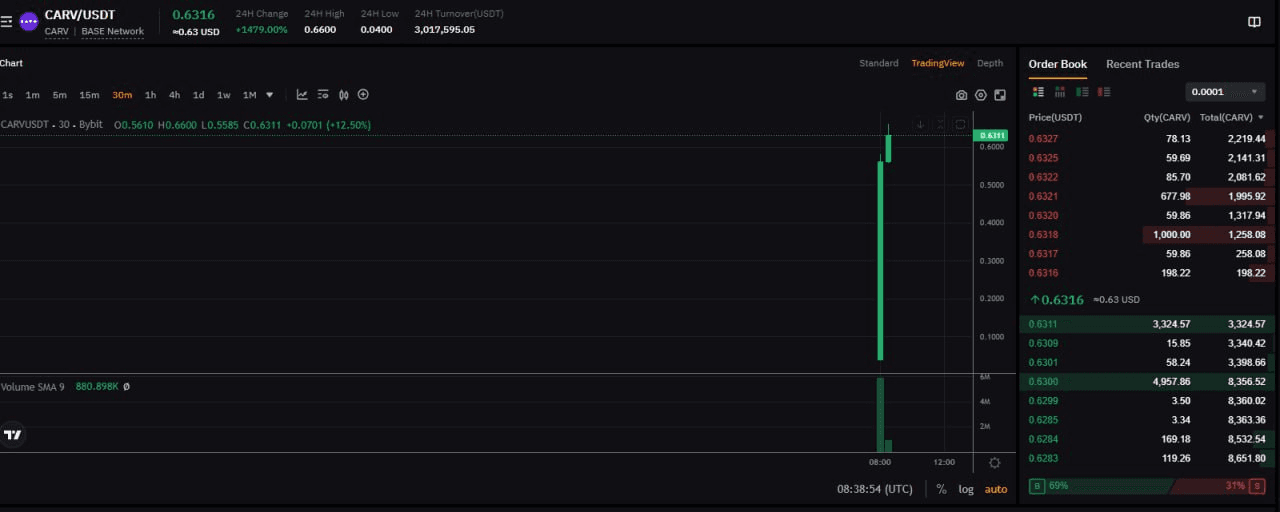This screenshot has height=512, width=1280.
Task: Click the 24H Turnover(USDT) value 3,017,595.05
Action: [x=444, y=30]
